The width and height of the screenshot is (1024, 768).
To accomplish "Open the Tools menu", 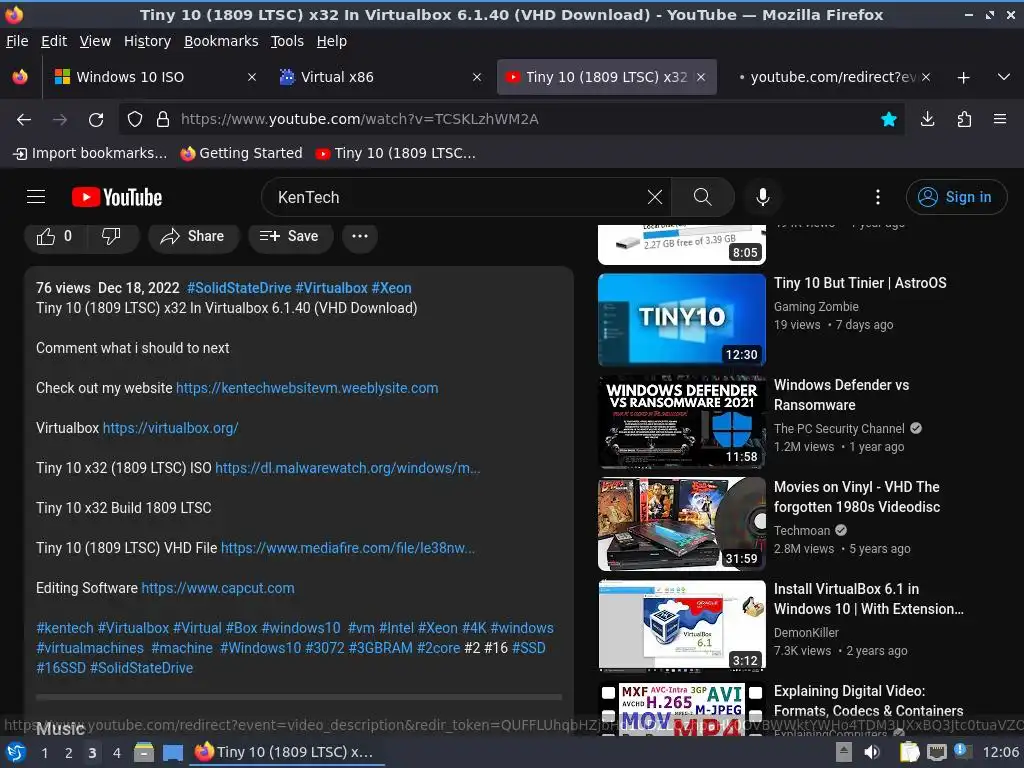I will click(x=287, y=41).
